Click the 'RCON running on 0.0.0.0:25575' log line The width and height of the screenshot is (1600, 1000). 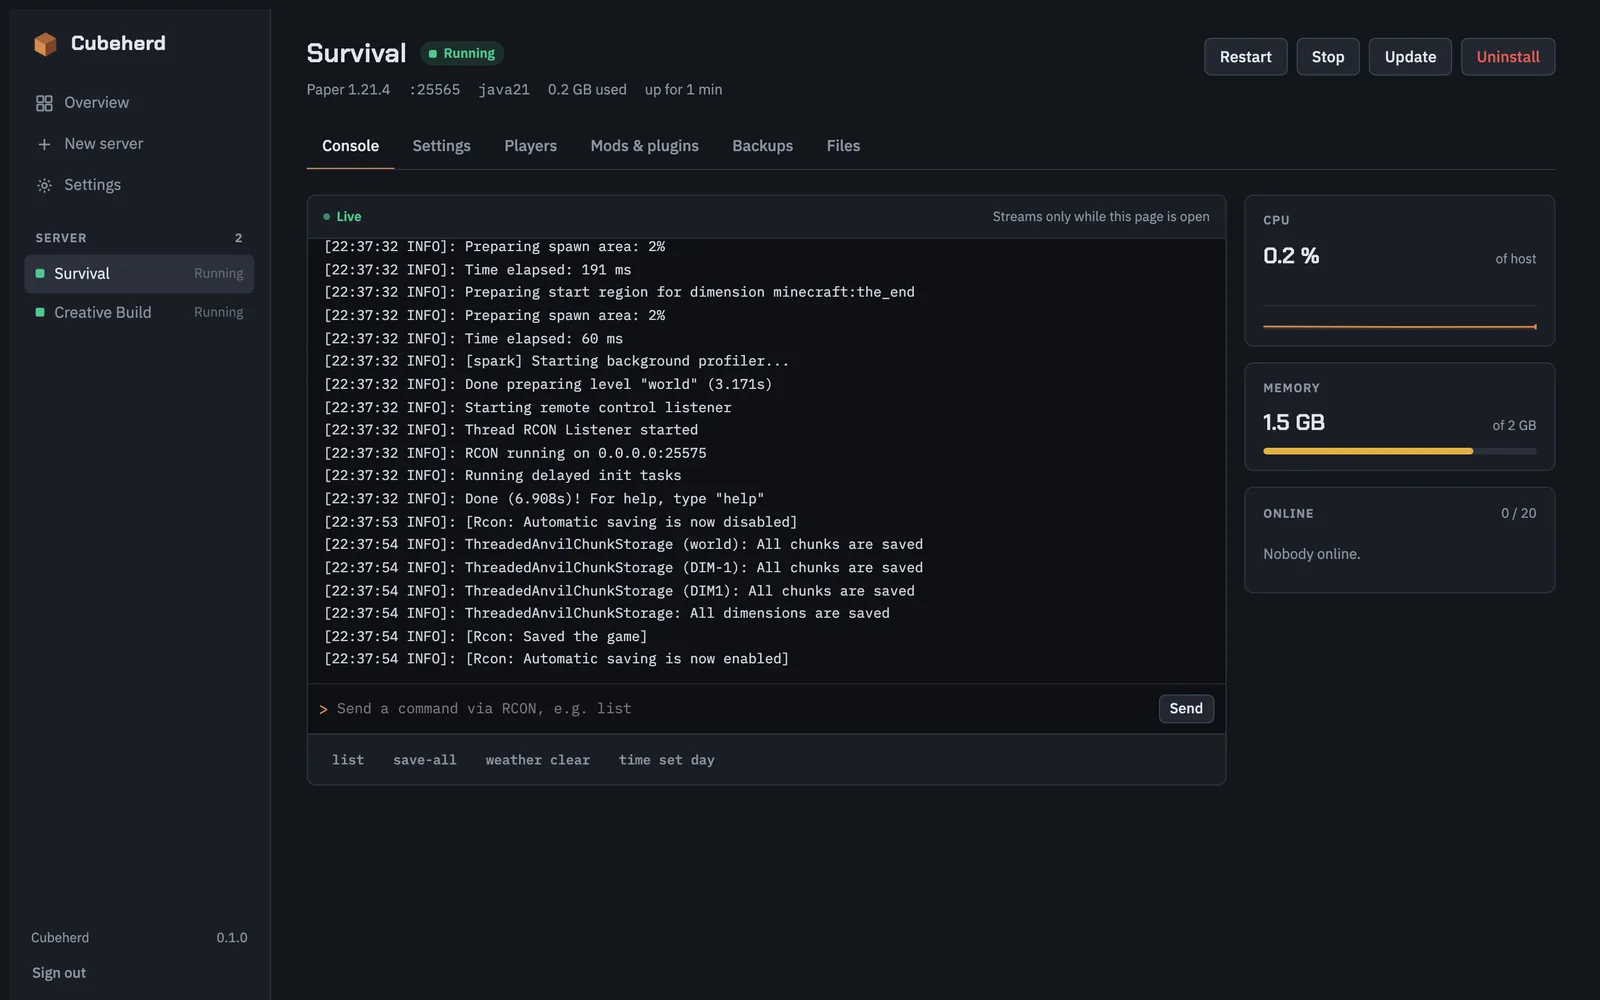point(515,453)
